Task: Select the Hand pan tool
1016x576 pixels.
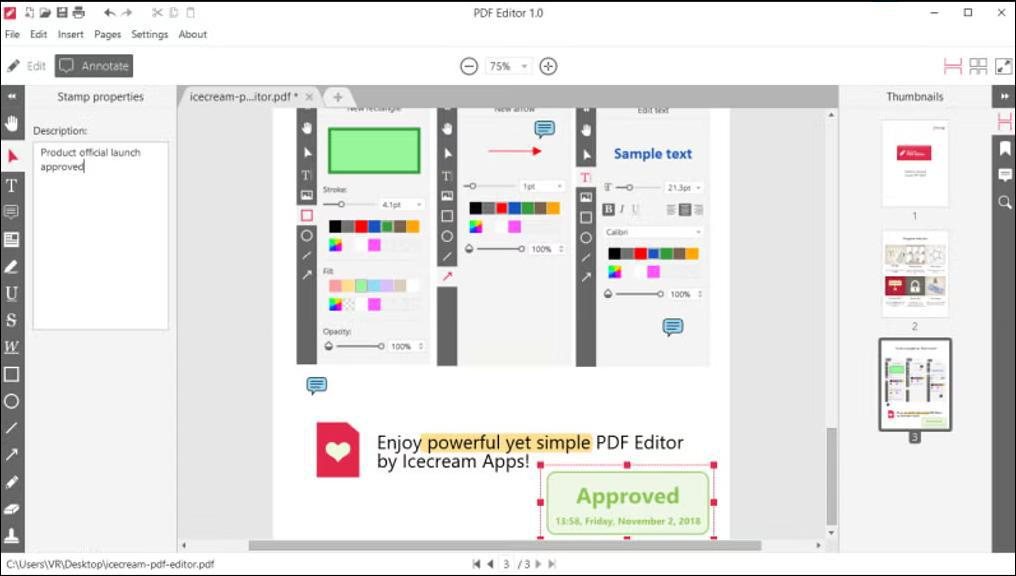Action: tap(12, 123)
